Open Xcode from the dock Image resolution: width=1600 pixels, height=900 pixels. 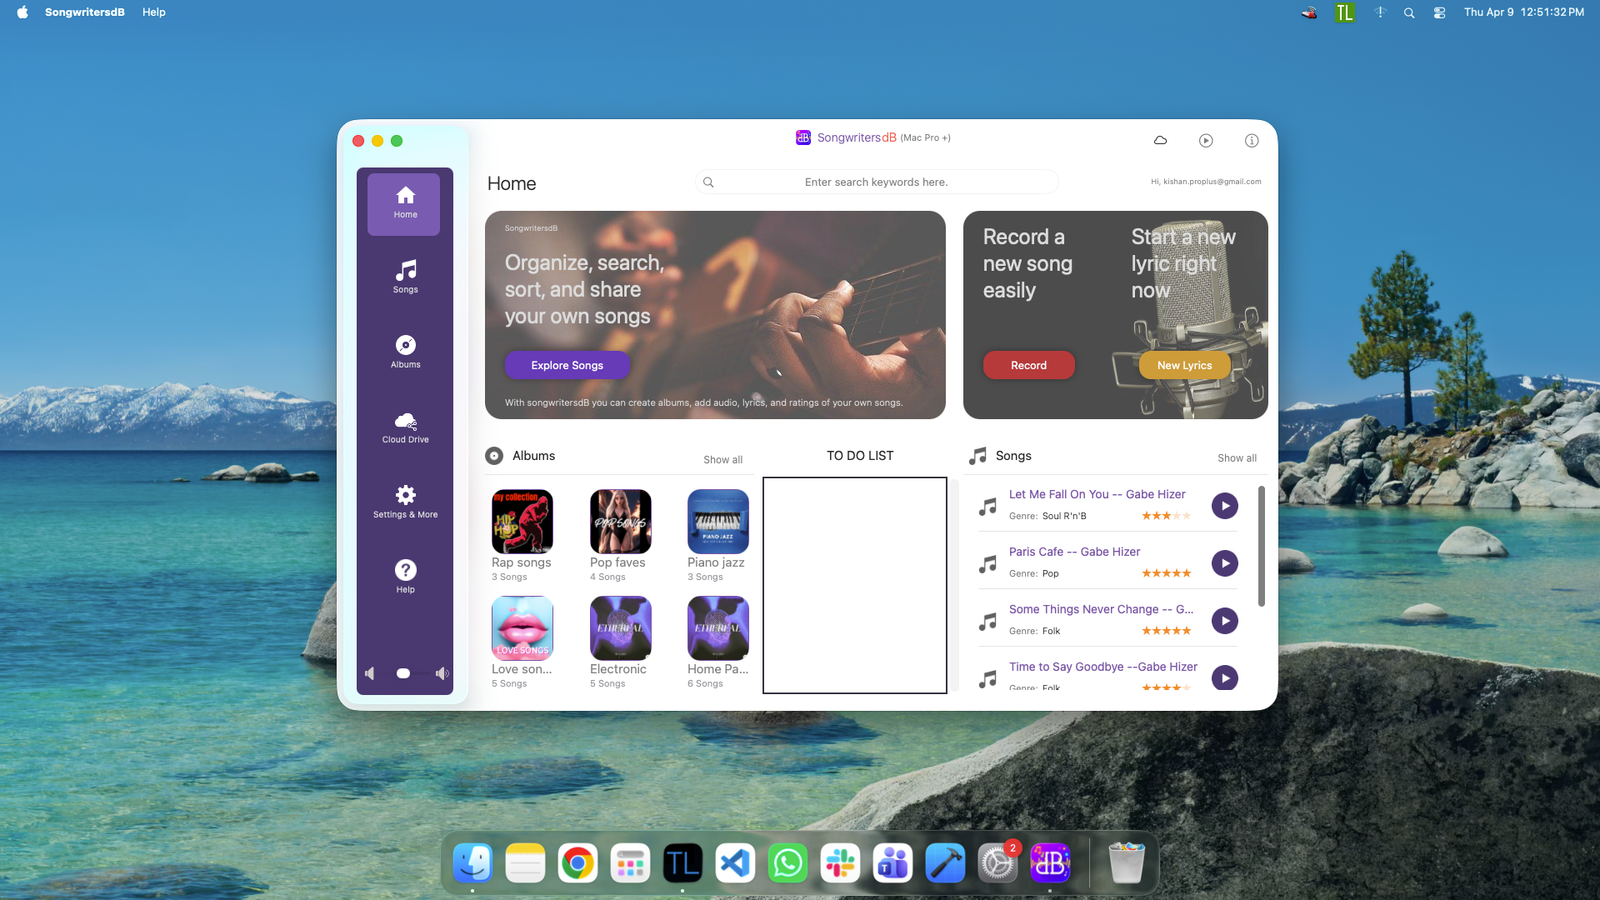945,863
